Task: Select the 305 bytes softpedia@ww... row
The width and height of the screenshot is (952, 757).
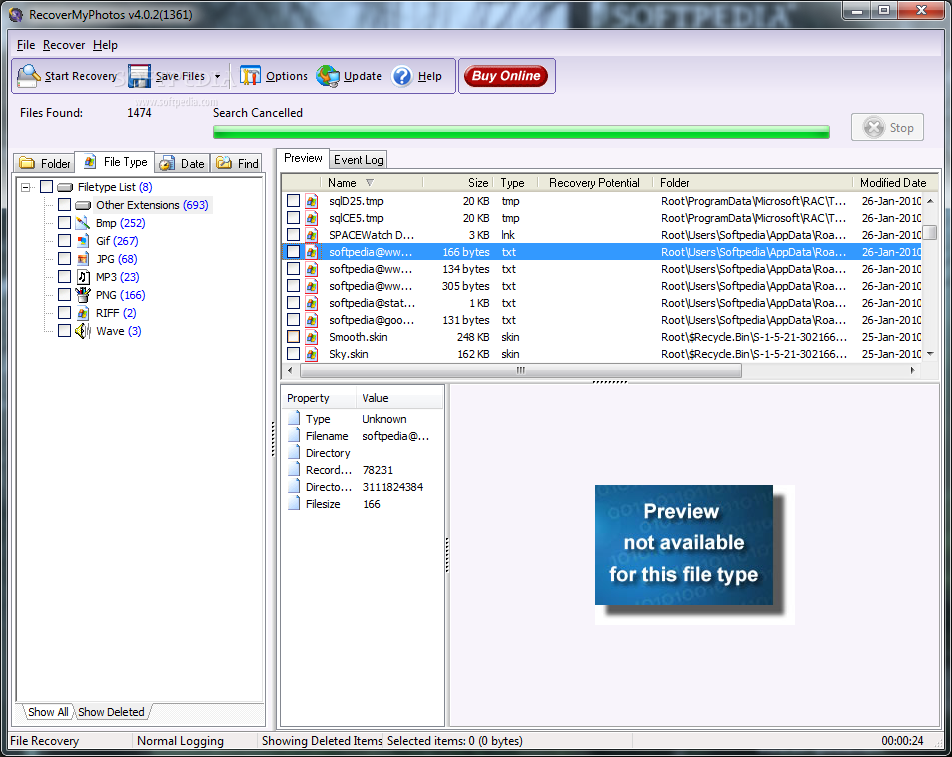Action: [x=603, y=286]
